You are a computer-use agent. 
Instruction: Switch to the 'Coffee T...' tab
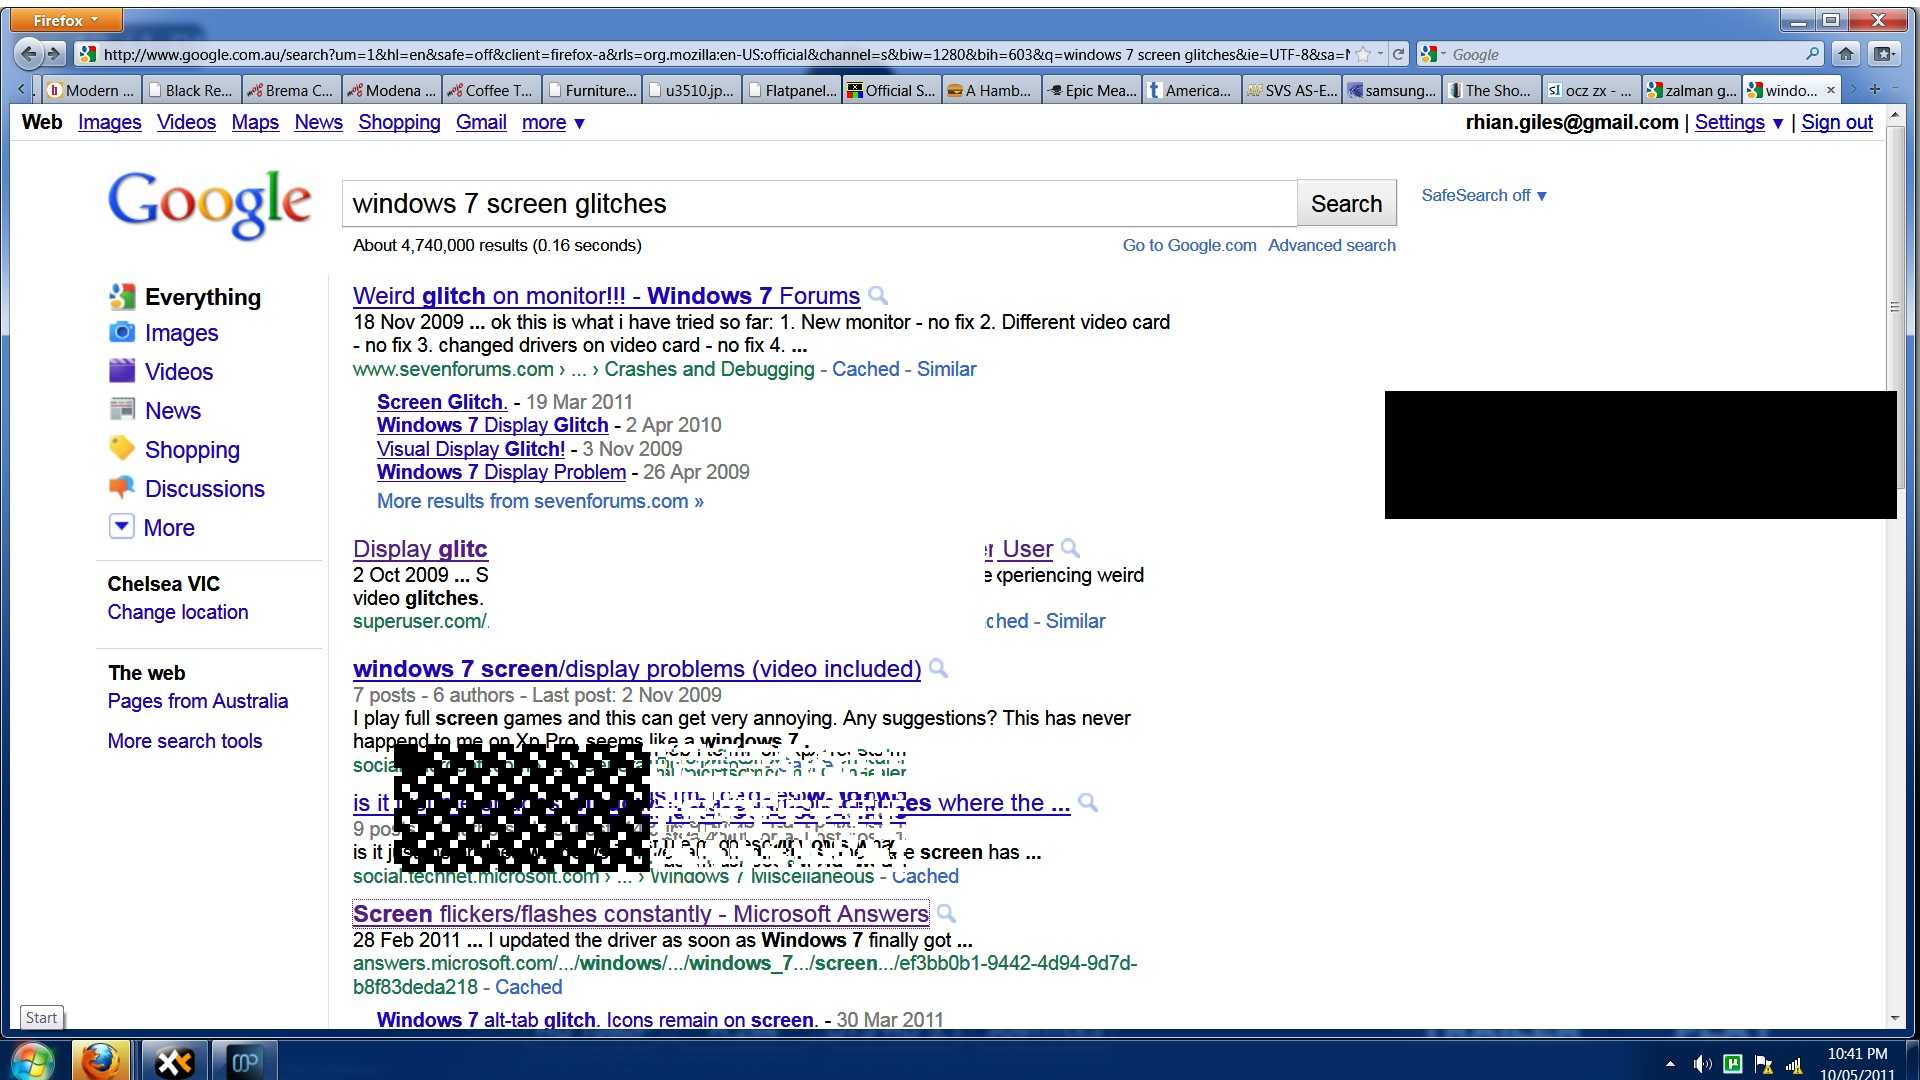491,90
